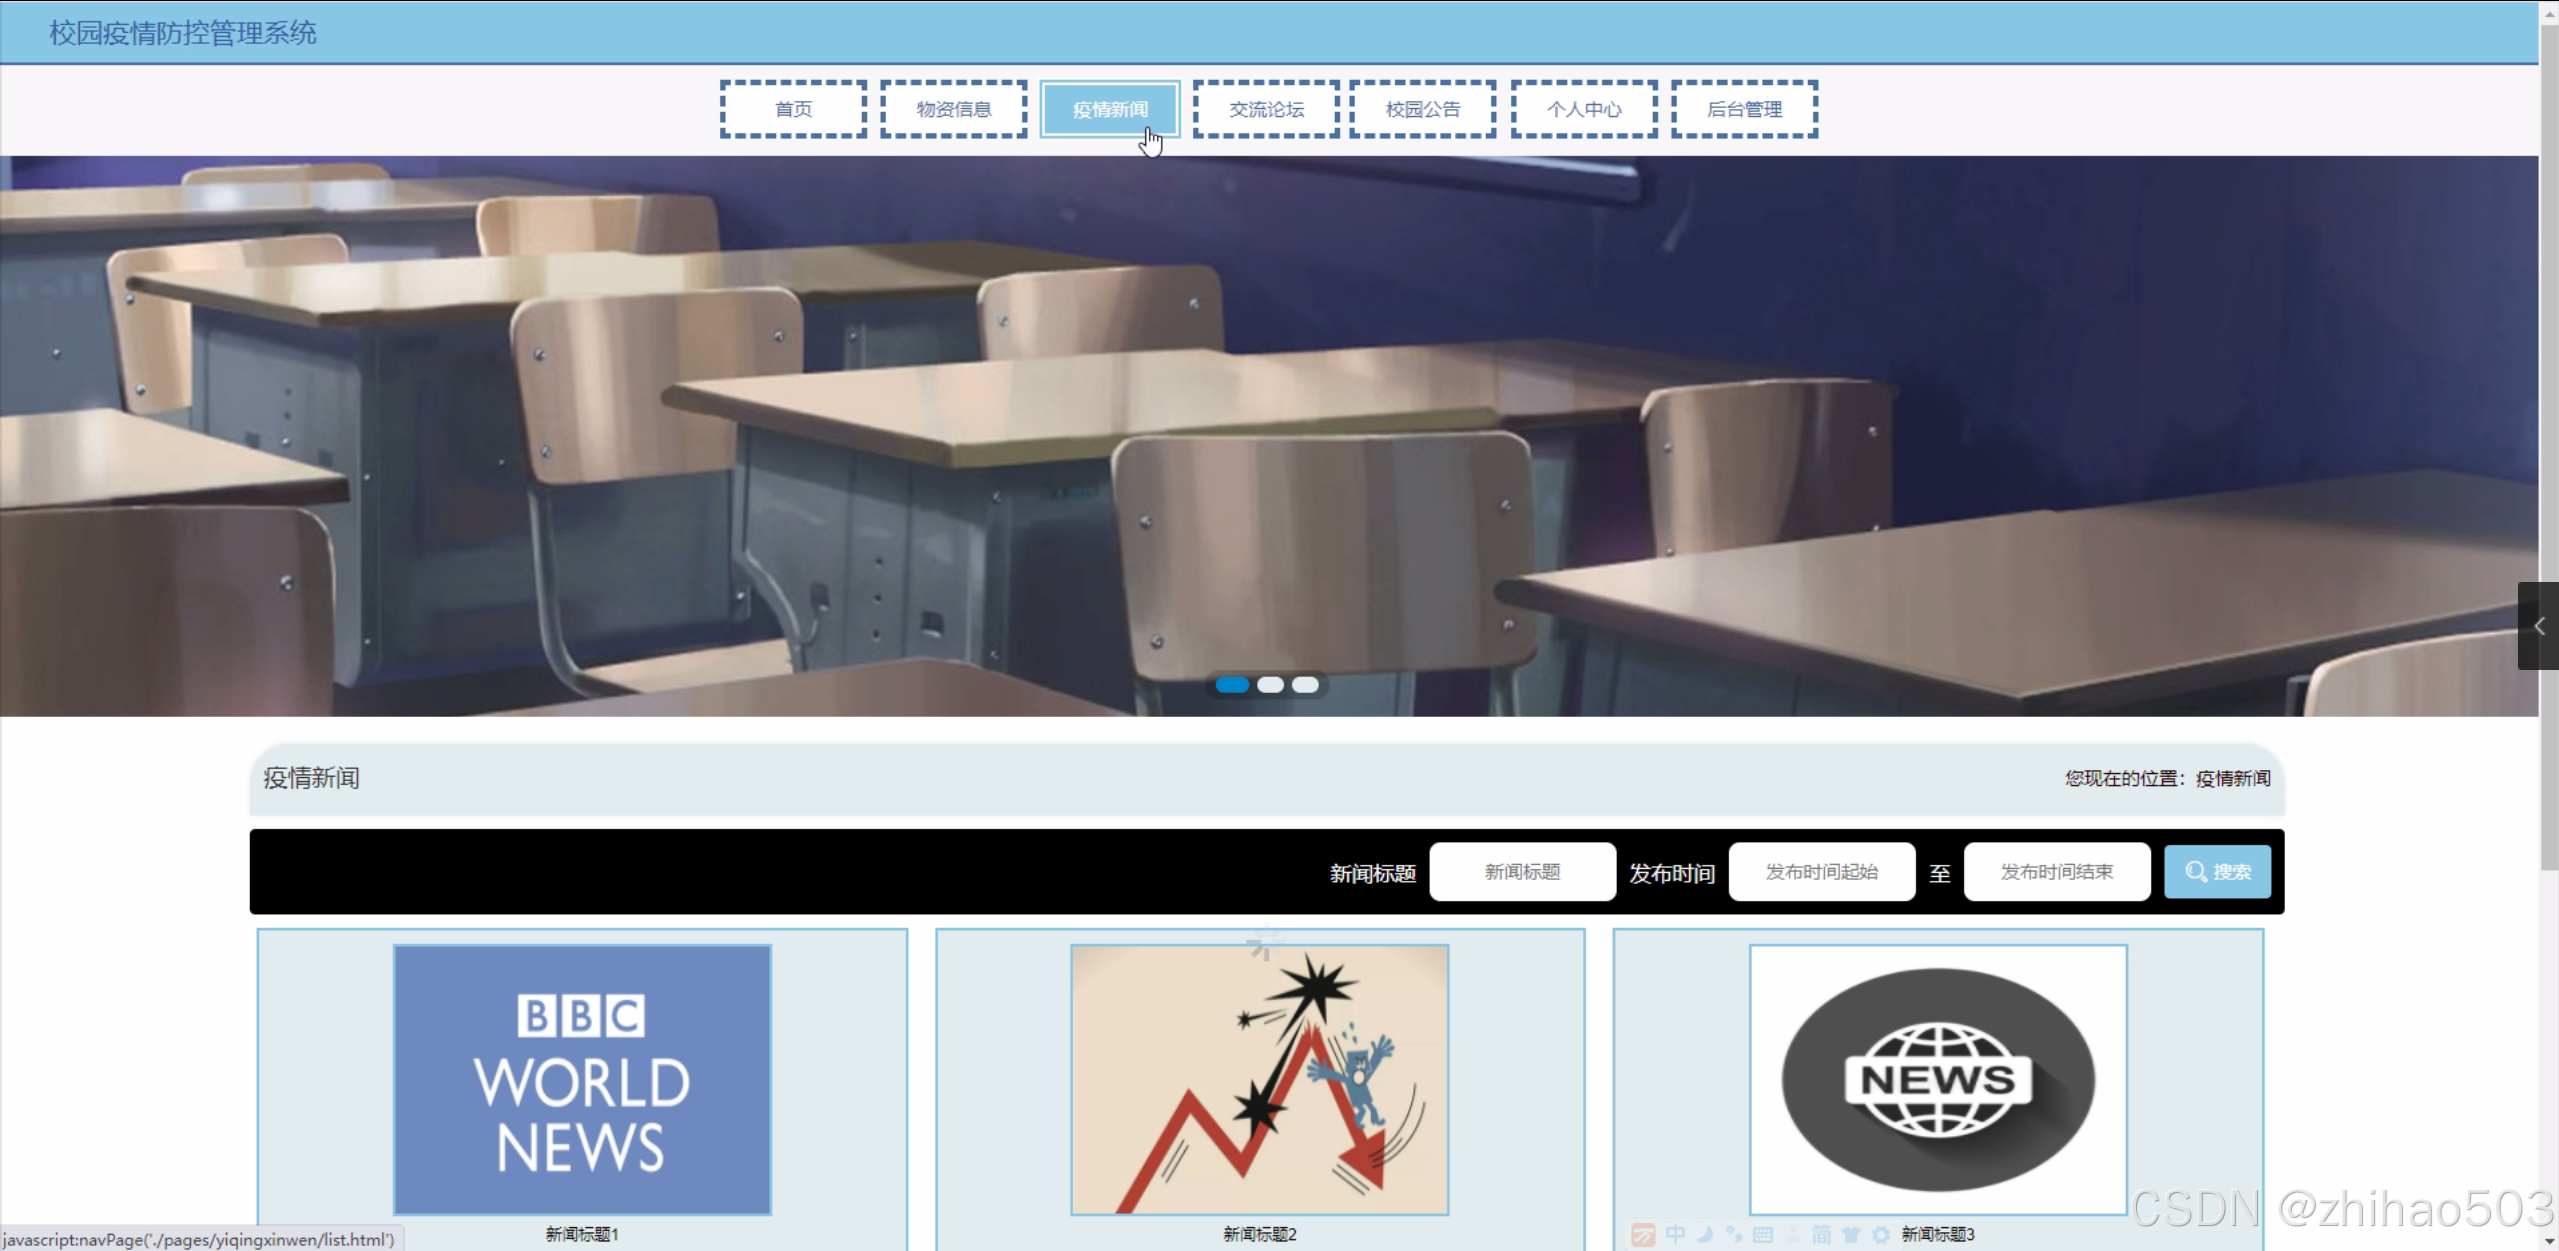Click the 新闻标题 search input field

click(1521, 872)
